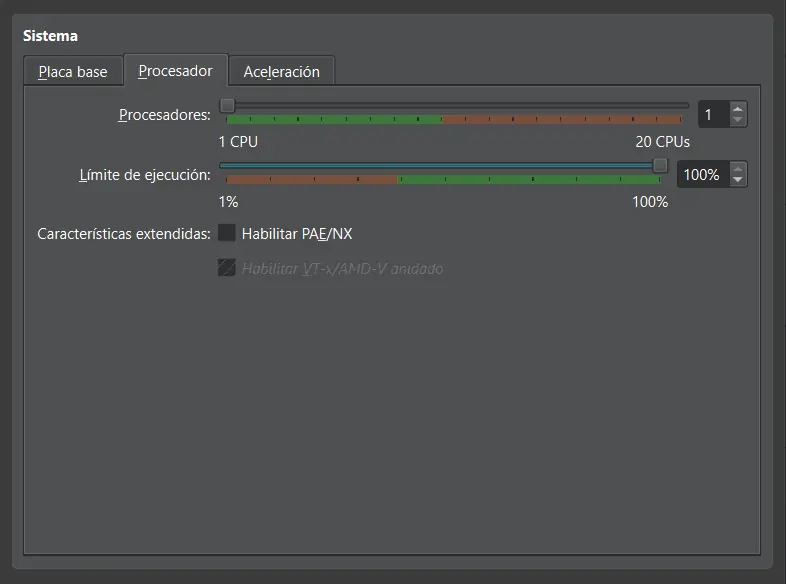Click the Límite de ejecución label

pos(145,175)
